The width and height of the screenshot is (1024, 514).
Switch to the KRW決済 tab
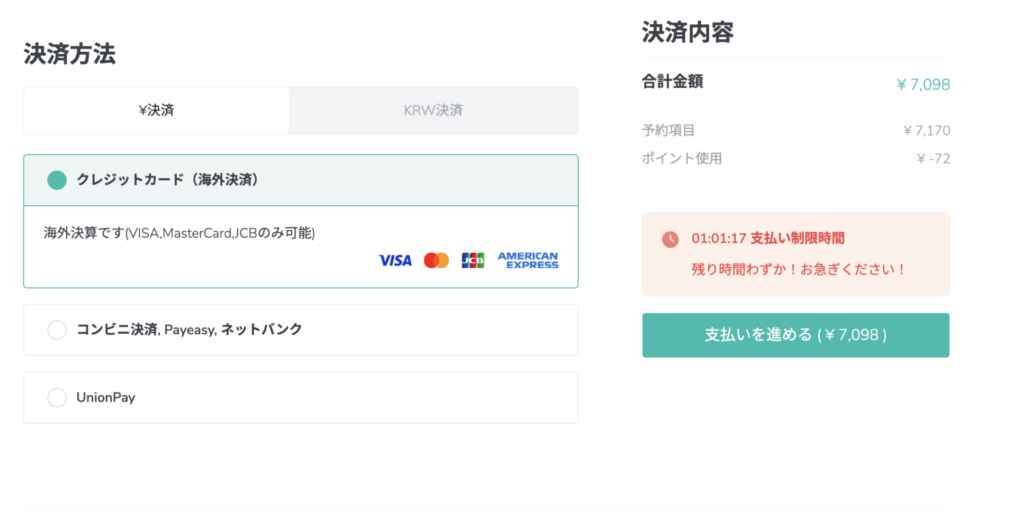click(433, 110)
